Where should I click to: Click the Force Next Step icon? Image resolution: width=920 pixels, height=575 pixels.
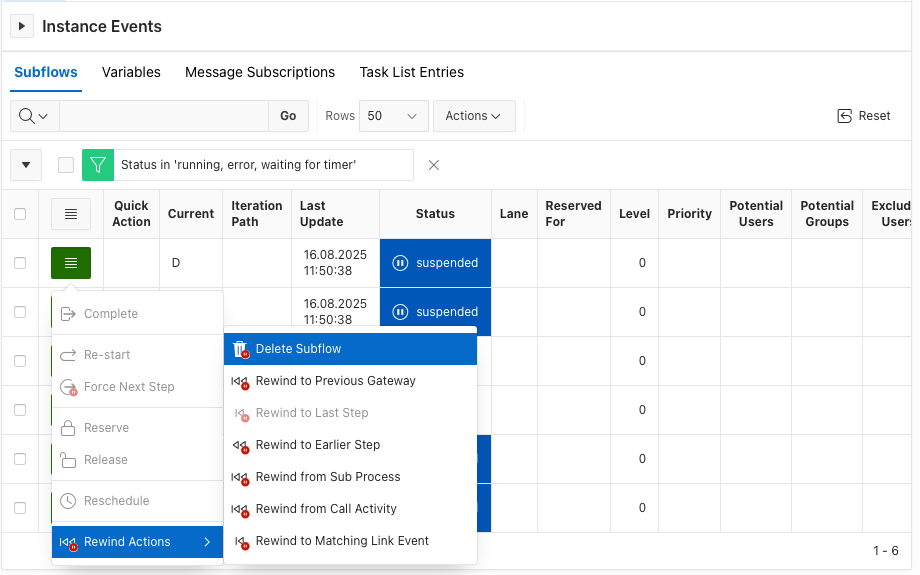click(x=69, y=387)
